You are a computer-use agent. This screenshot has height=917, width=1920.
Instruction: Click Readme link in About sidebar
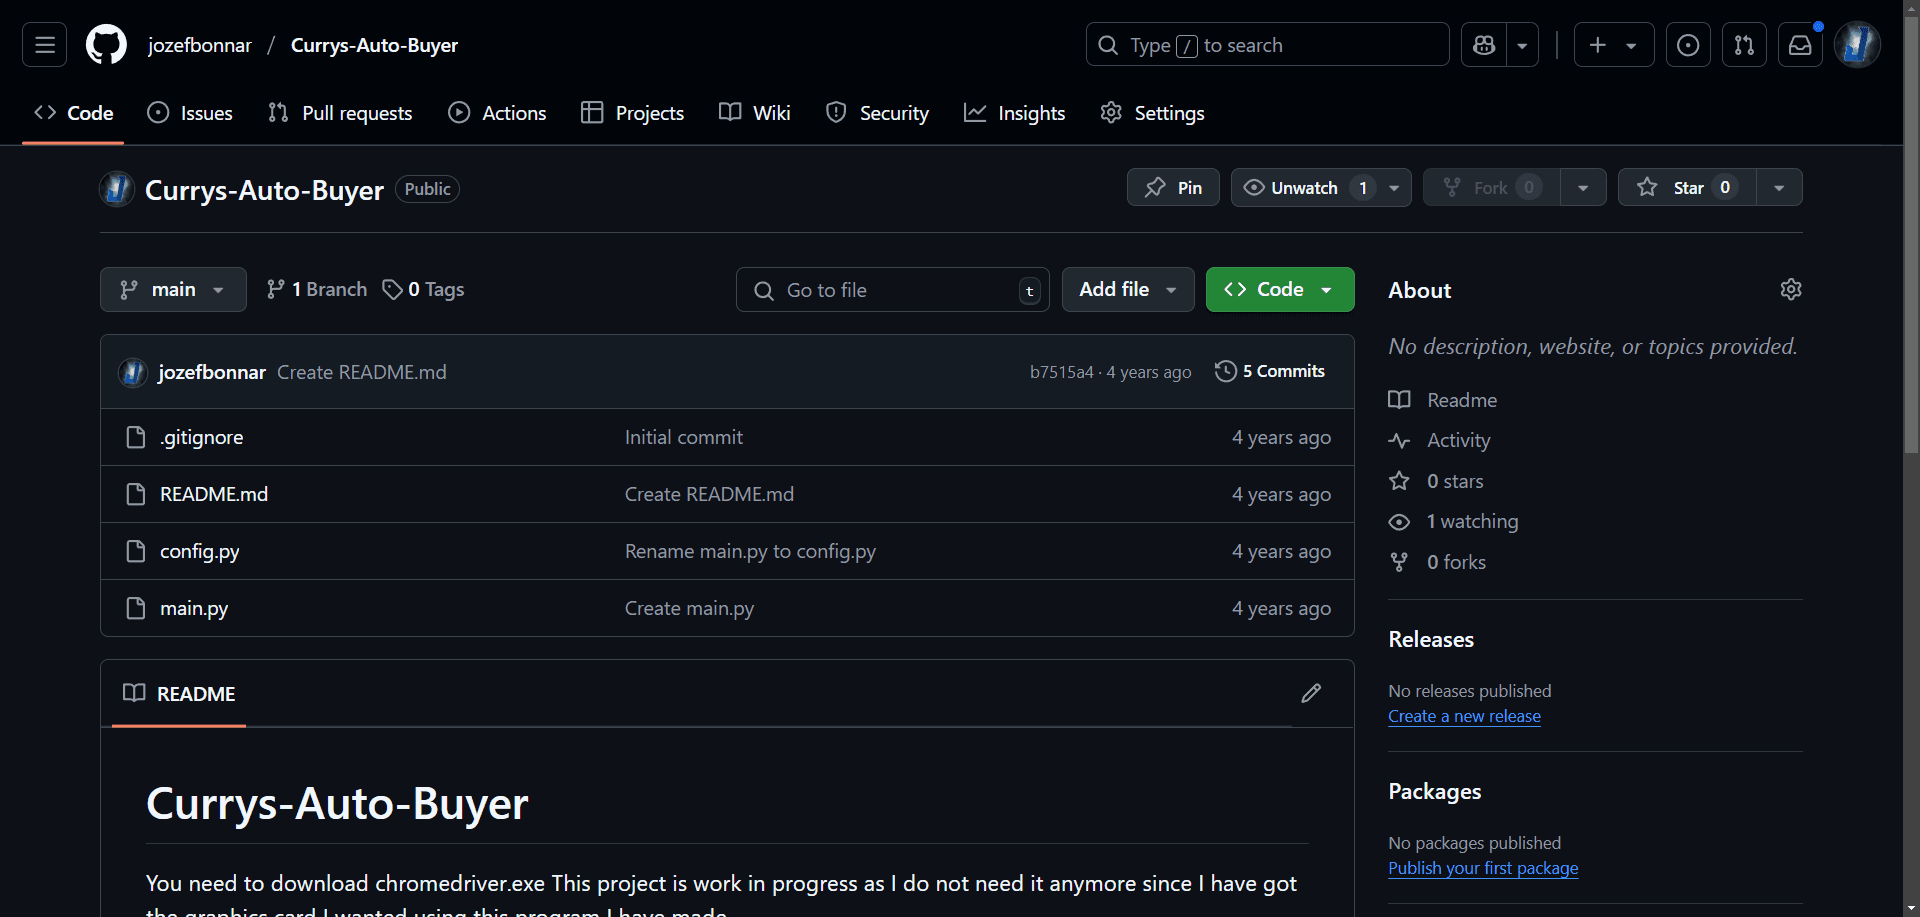click(x=1443, y=400)
